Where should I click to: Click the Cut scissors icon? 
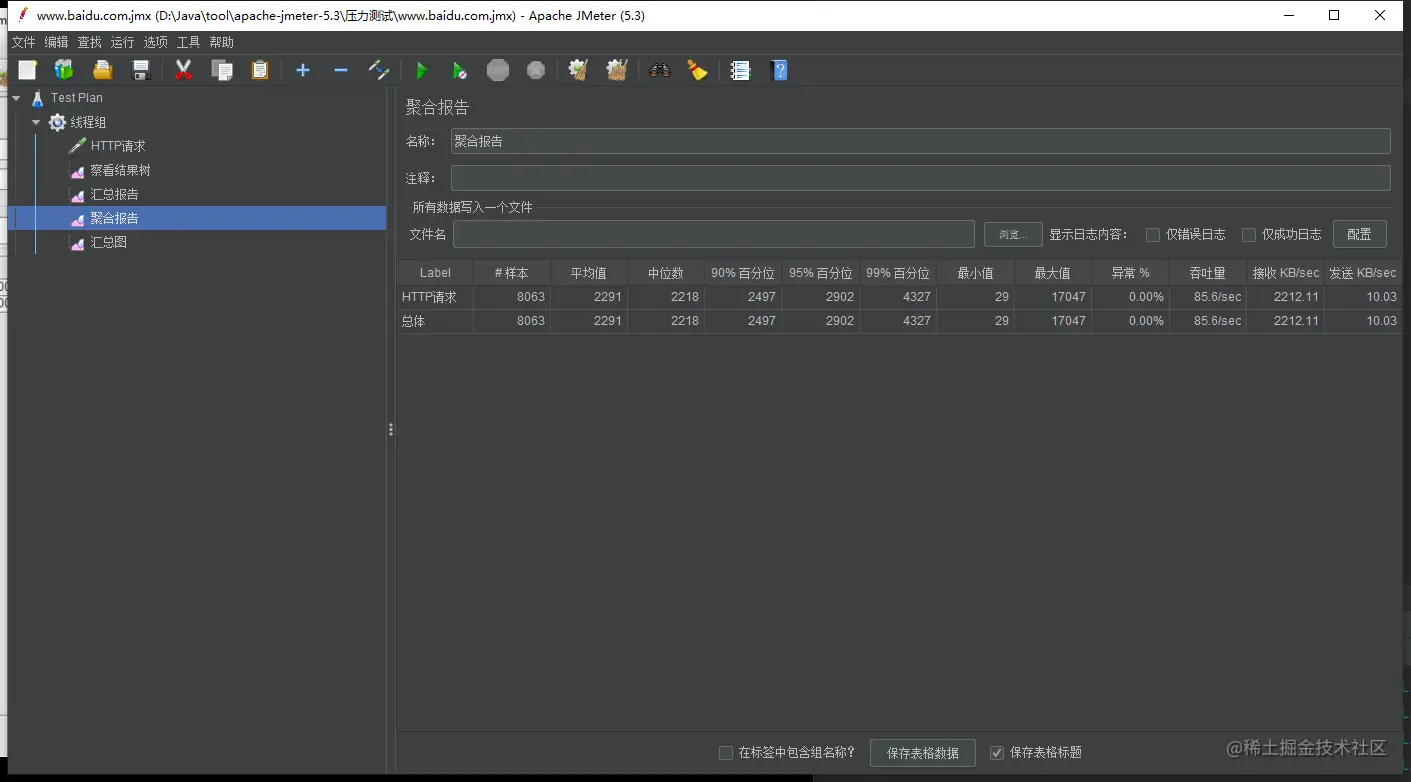183,70
